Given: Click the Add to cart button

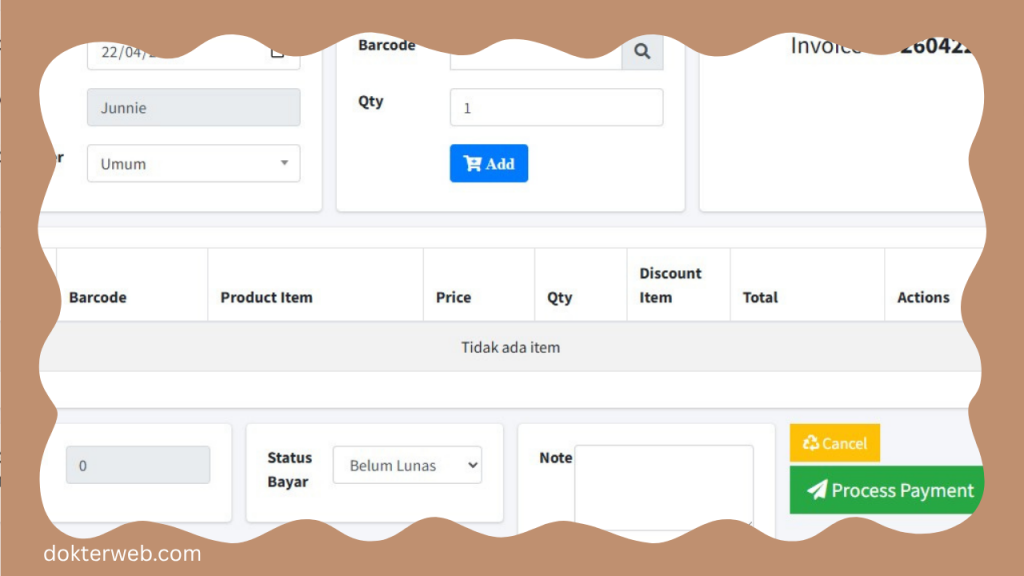Looking at the screenshot, I should (x=488, y=164).
